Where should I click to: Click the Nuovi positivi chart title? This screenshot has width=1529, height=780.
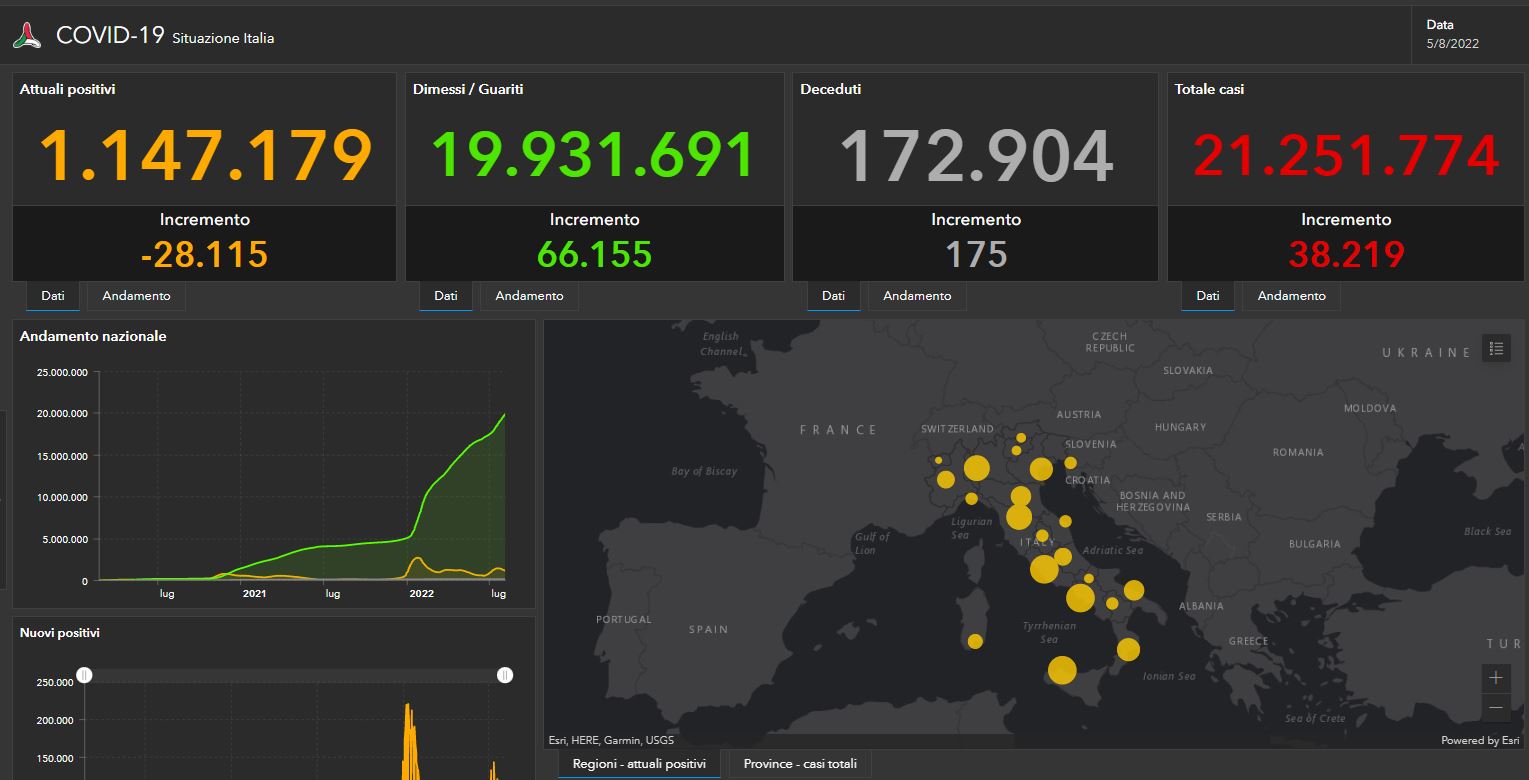pos(60,633)
